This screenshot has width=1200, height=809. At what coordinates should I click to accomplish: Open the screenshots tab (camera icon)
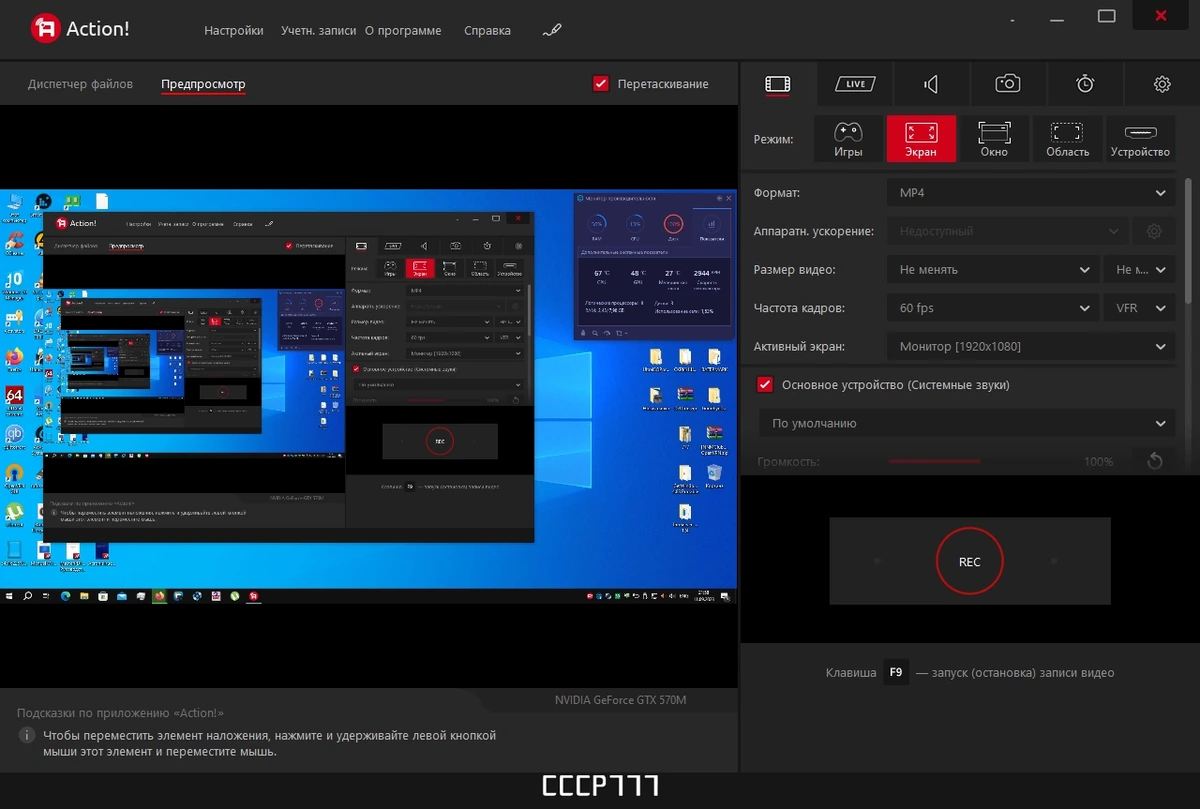[x=1008, y=84]
